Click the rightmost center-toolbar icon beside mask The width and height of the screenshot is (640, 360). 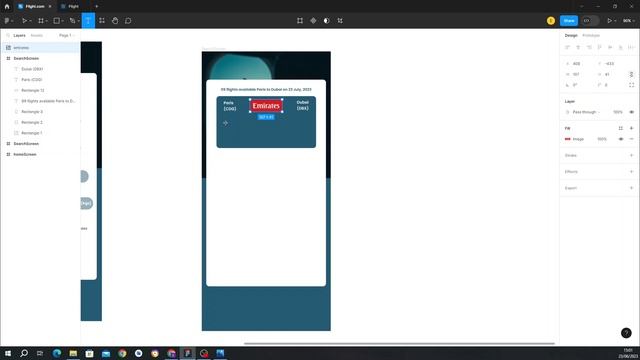tap(340, 21)
